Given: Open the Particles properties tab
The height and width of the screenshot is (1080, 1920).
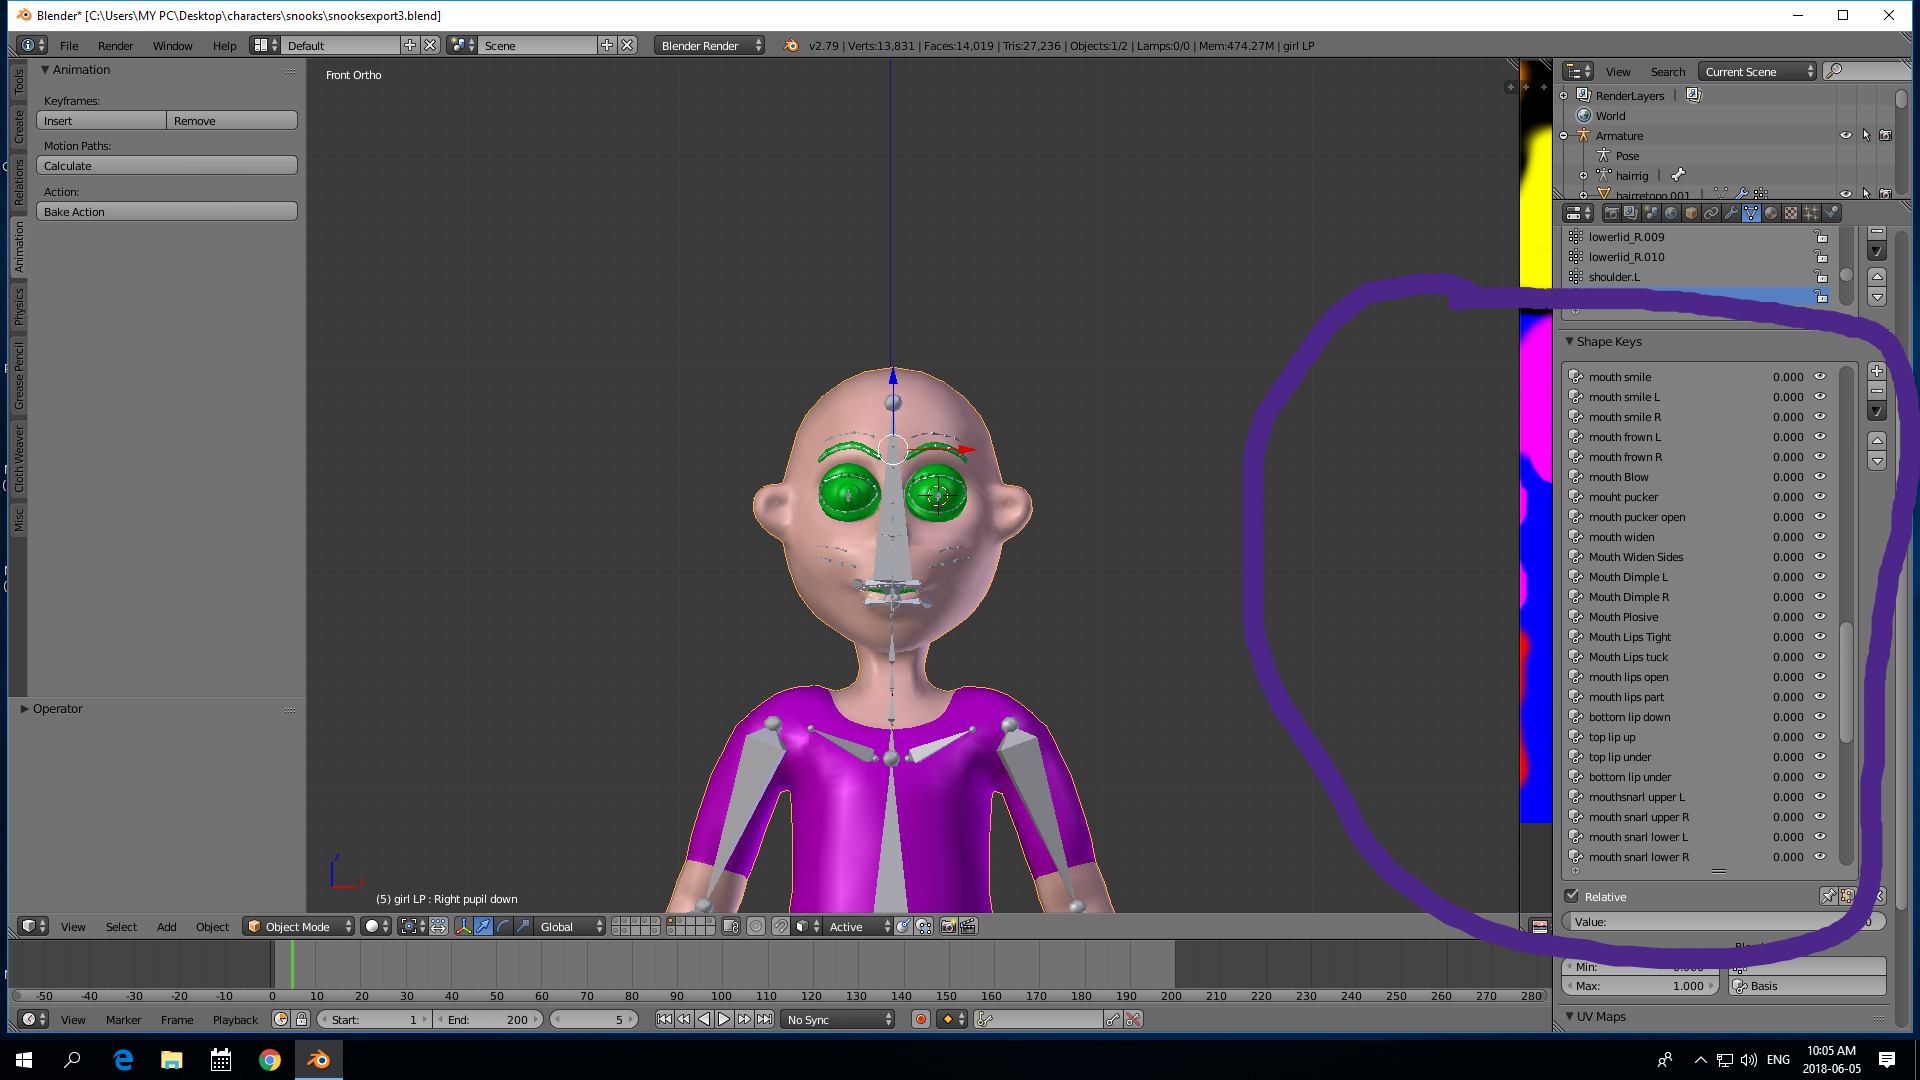Looking at the screenshot, I should coord(1811,213).
